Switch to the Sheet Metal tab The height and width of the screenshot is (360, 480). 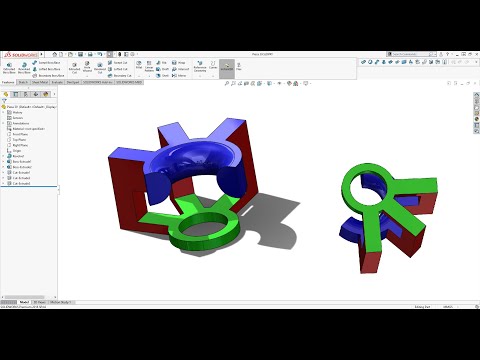(40, 82)
